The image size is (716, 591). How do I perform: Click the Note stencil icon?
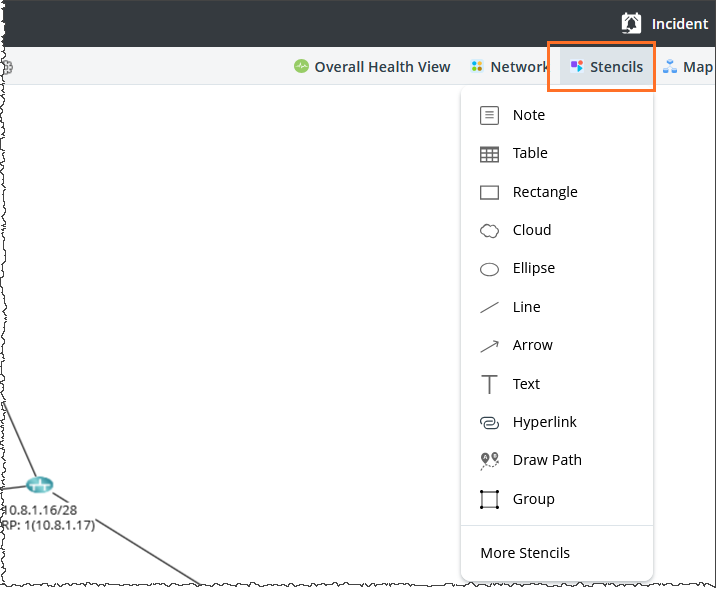[489, 116]
